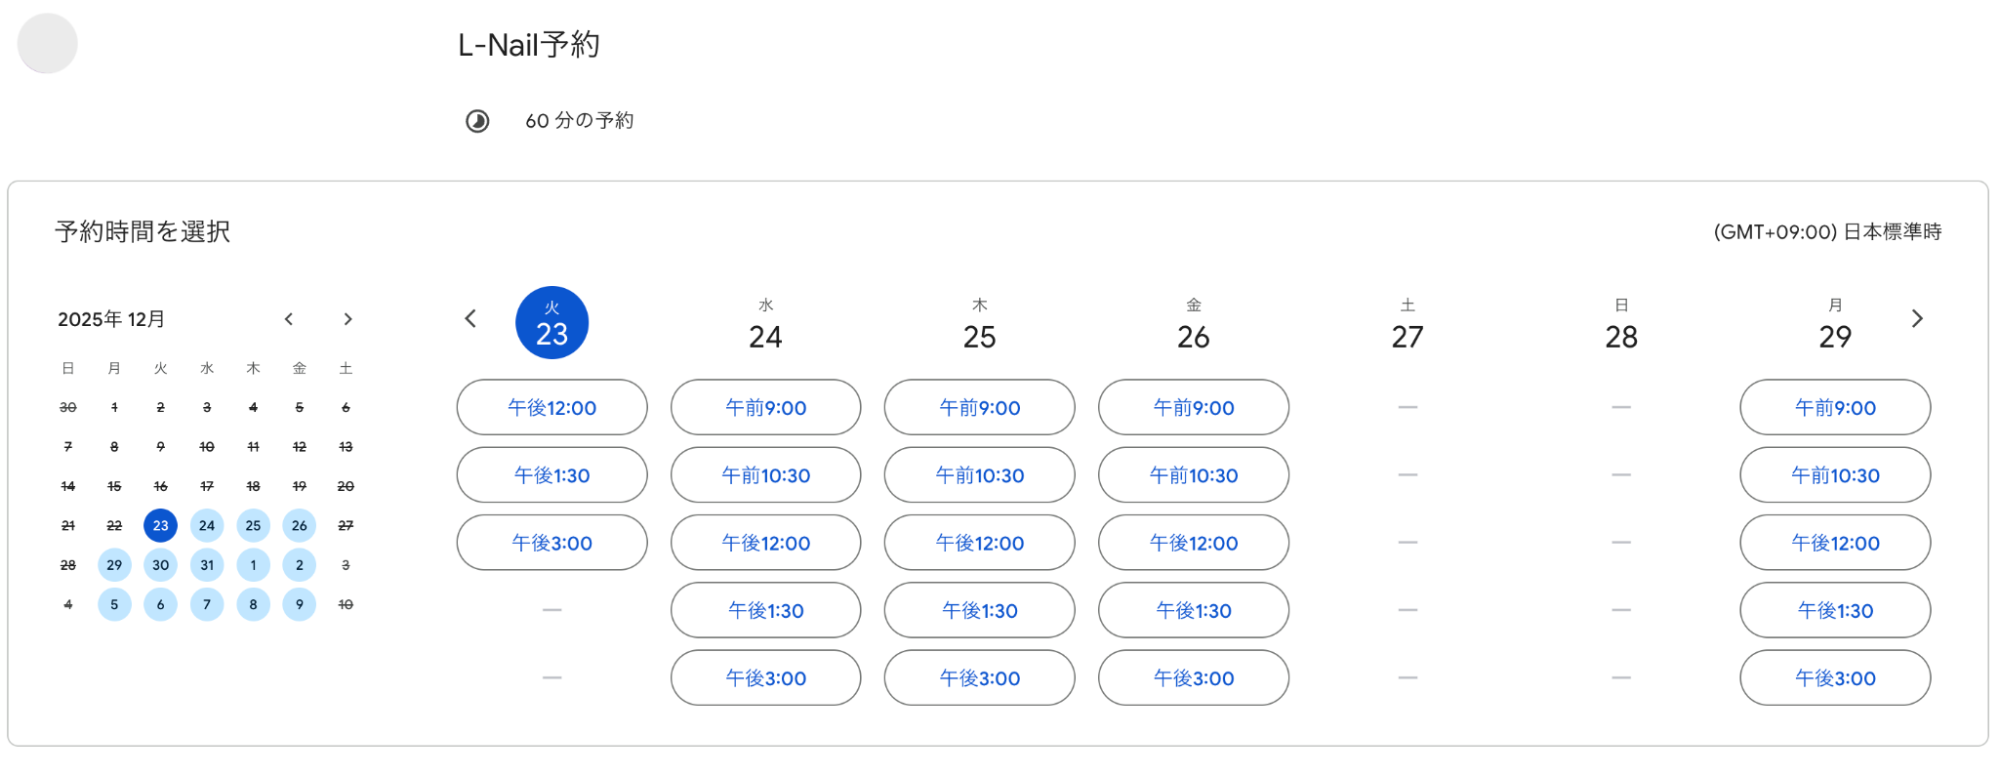Select December 30 in mini calendar
Screen dimensions: 1999x771
pyautogui.click(x=160, y=565)
